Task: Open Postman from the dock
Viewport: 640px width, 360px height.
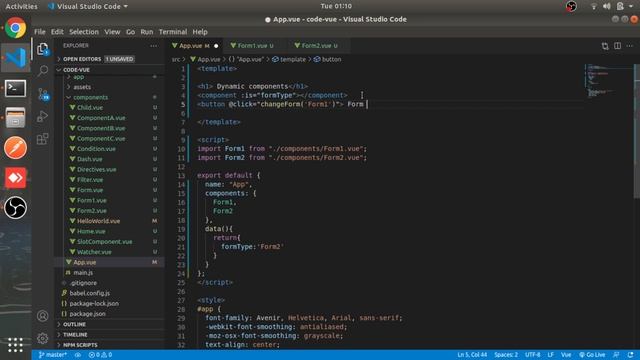Action: click(x=16, y=147)
